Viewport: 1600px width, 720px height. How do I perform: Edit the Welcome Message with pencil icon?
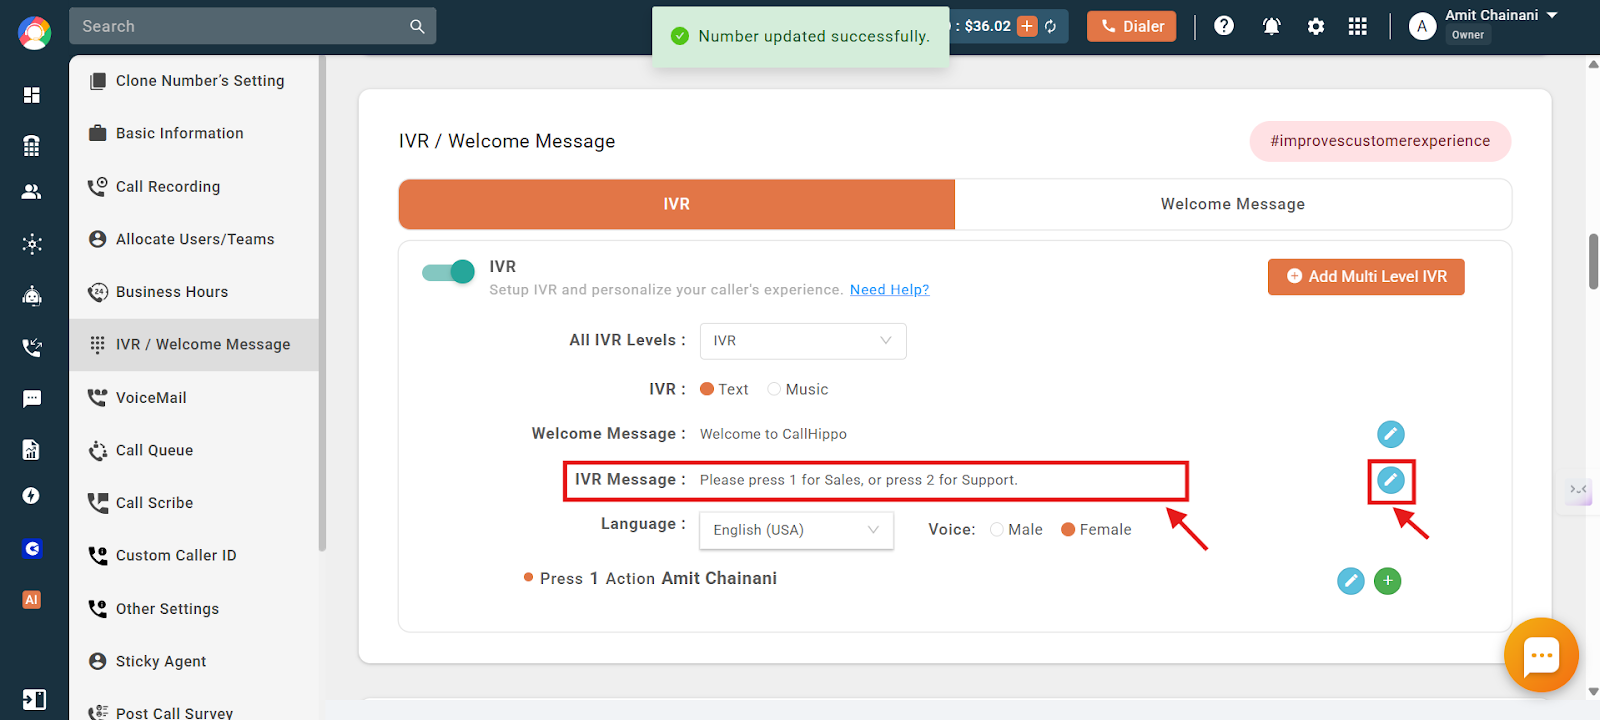coord(1391,434)
